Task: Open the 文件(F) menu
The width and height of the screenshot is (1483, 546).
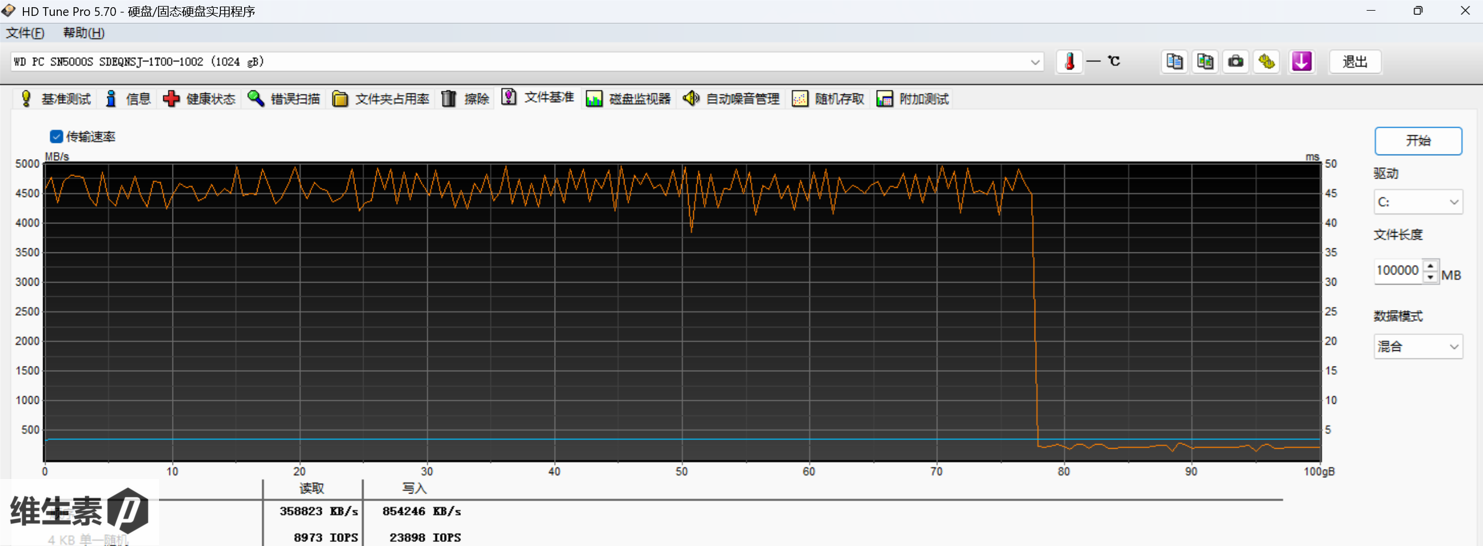Action: [25, 33]
